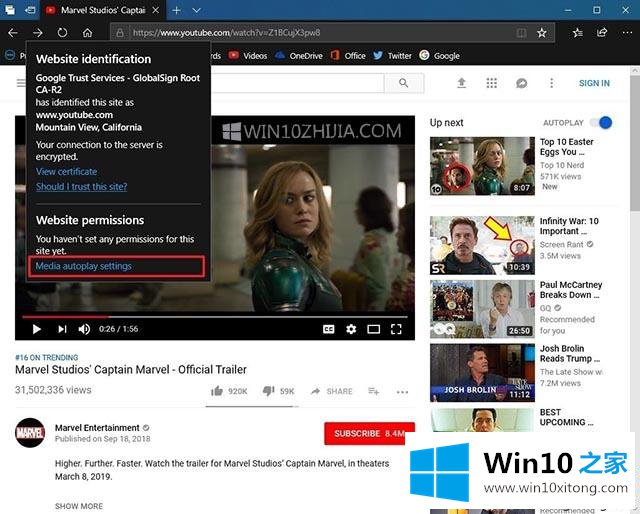640x514 pixels.
Task: Open the Favorites hub icon
Action: 578,33
